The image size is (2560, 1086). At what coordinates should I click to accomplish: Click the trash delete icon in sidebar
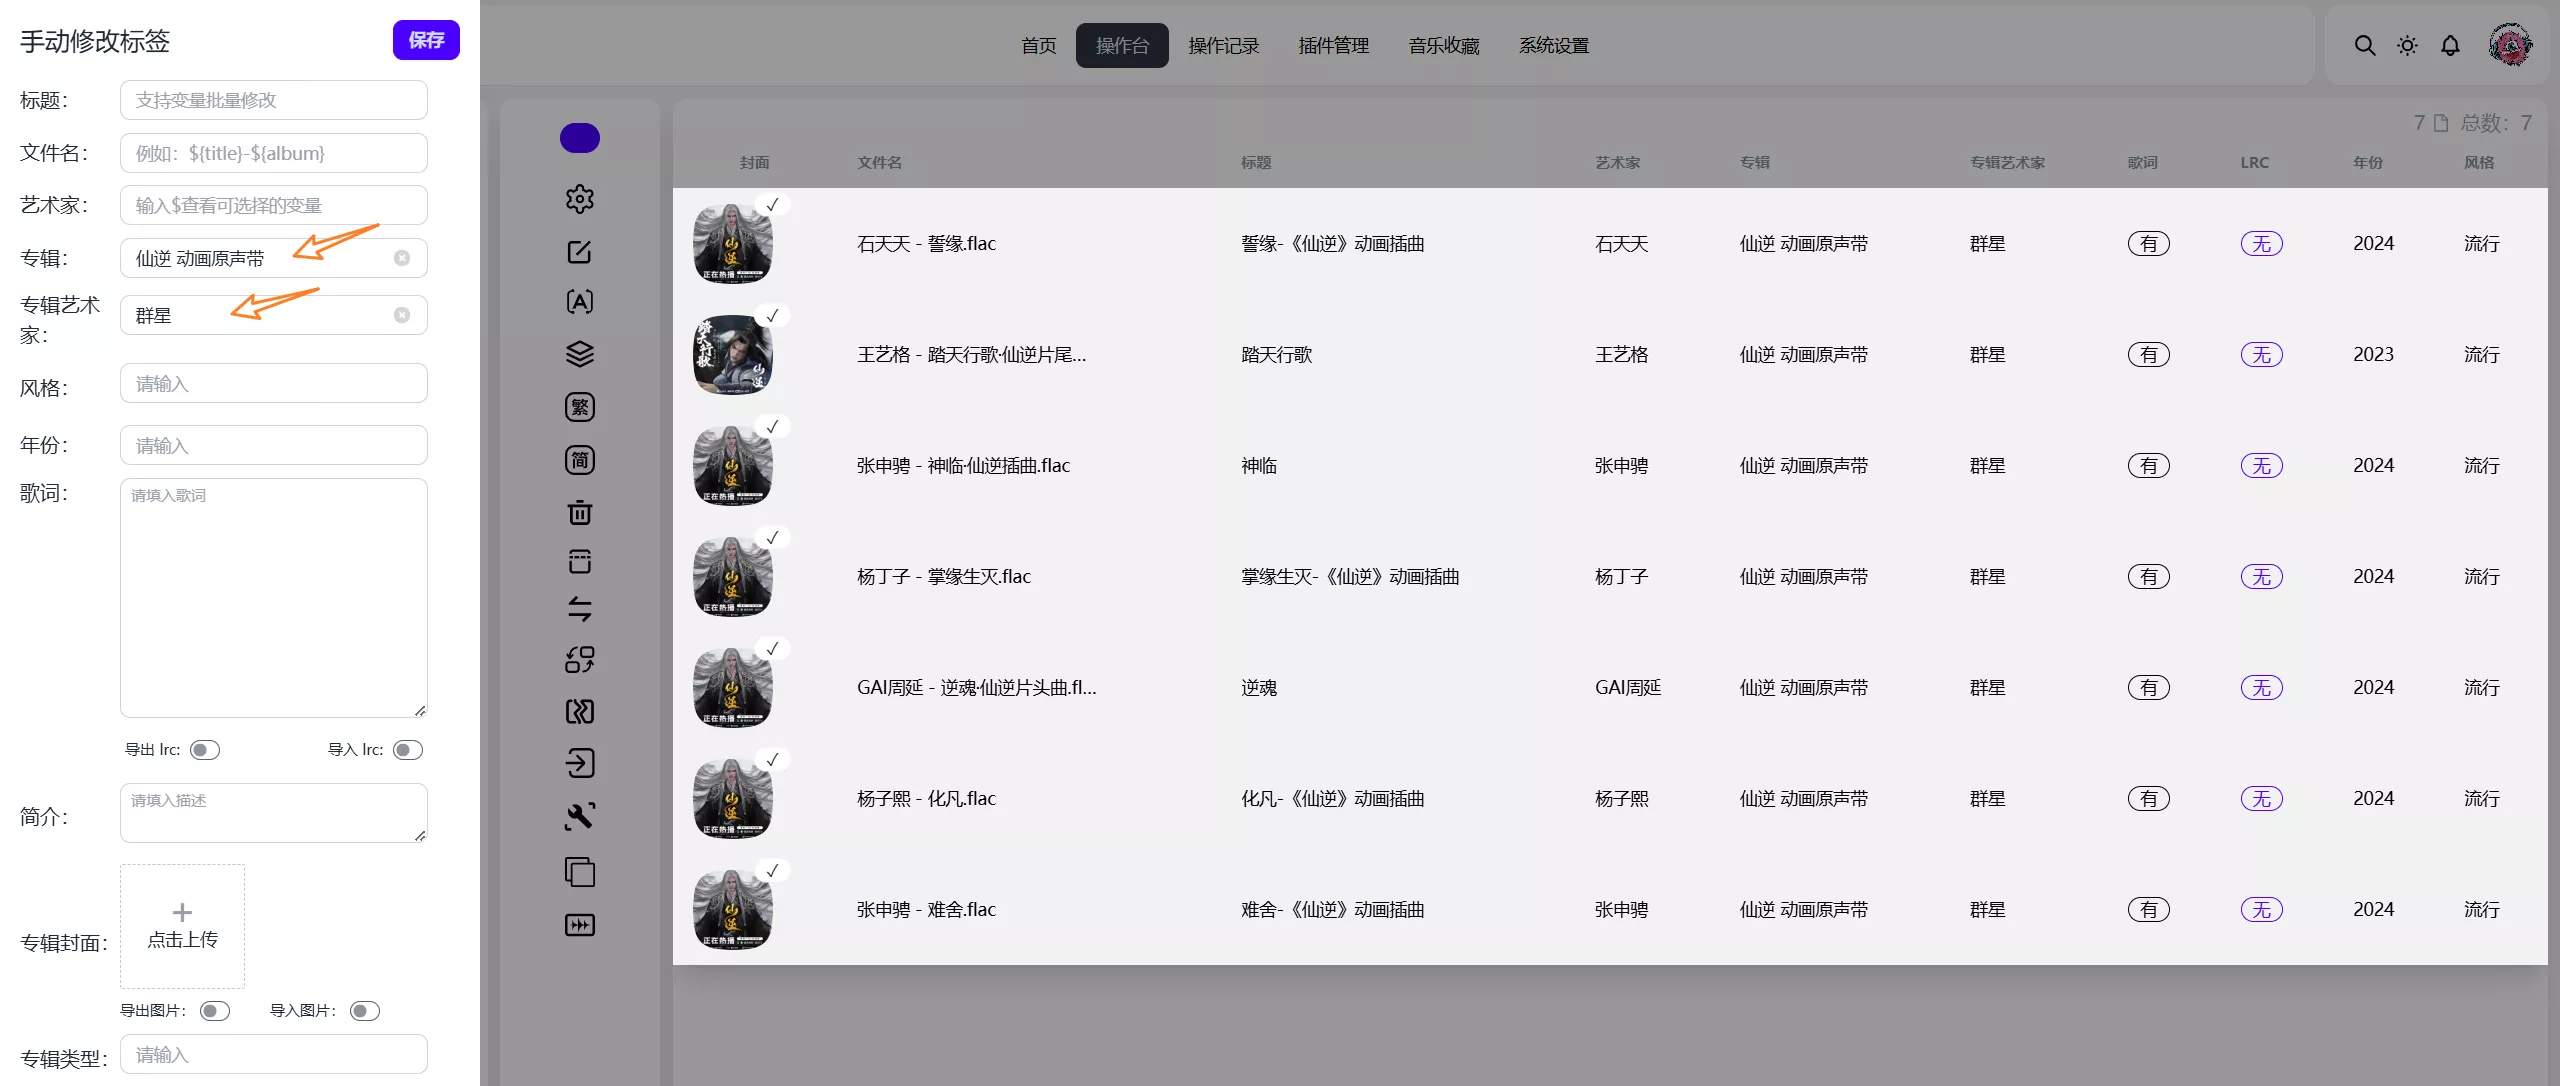point(580,513)
